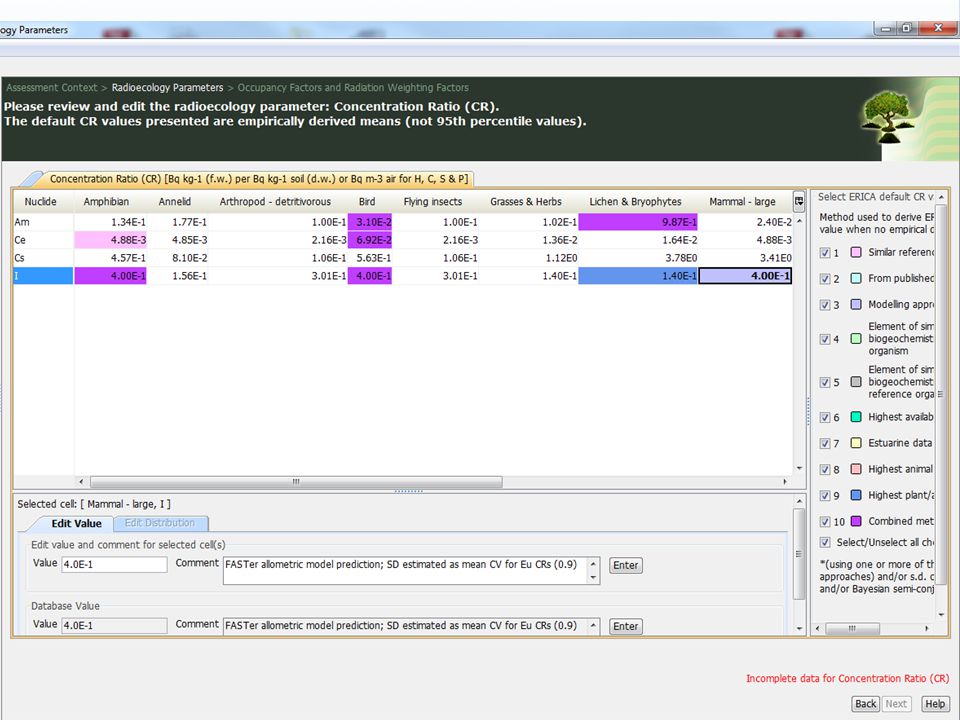Click pale yellow swatch for Estuarine data
The image size is (960, 720).
[856, 443]
